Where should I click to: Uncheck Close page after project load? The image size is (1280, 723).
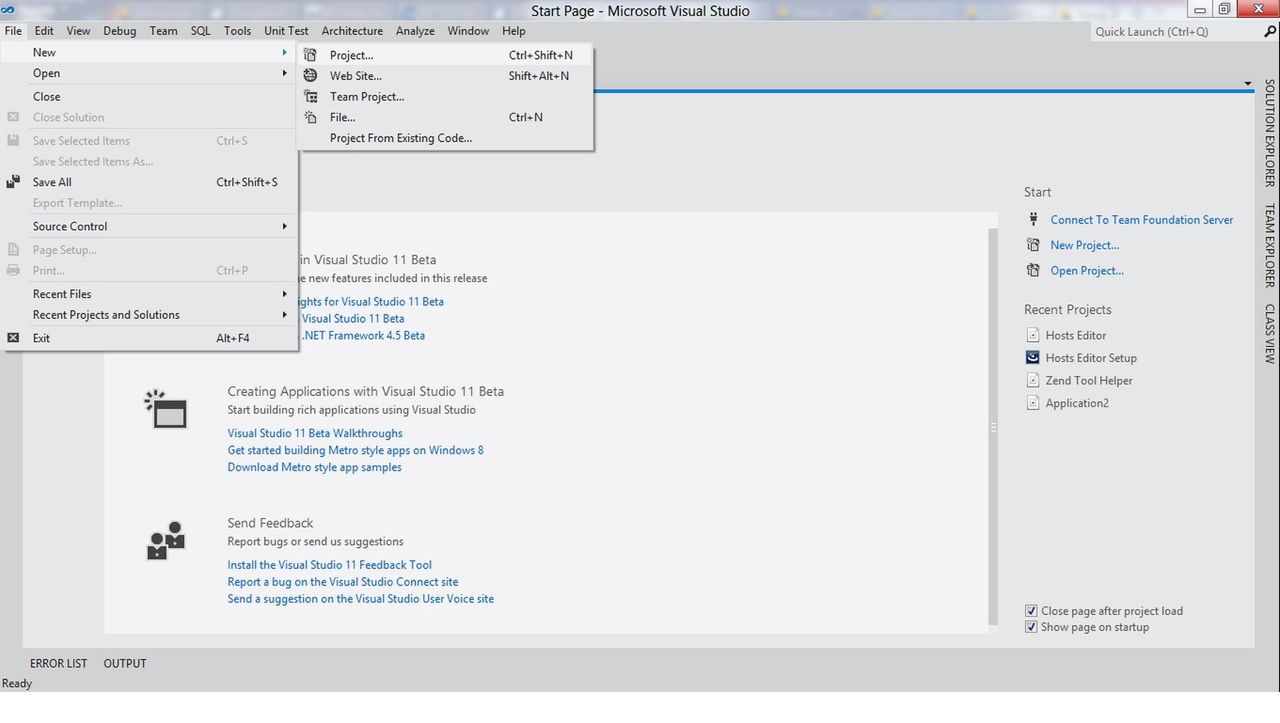pos(1031,611)
